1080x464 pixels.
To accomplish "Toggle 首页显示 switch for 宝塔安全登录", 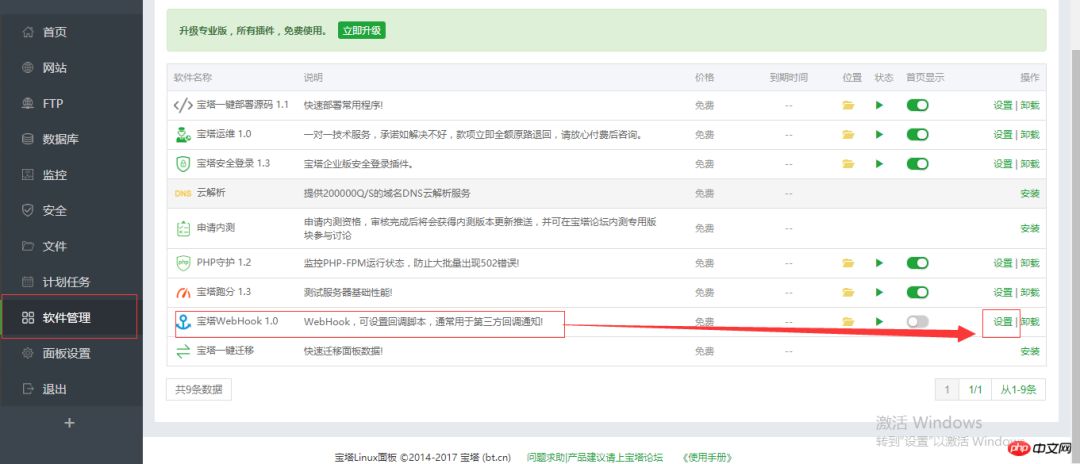I will (x=917, y=164).
